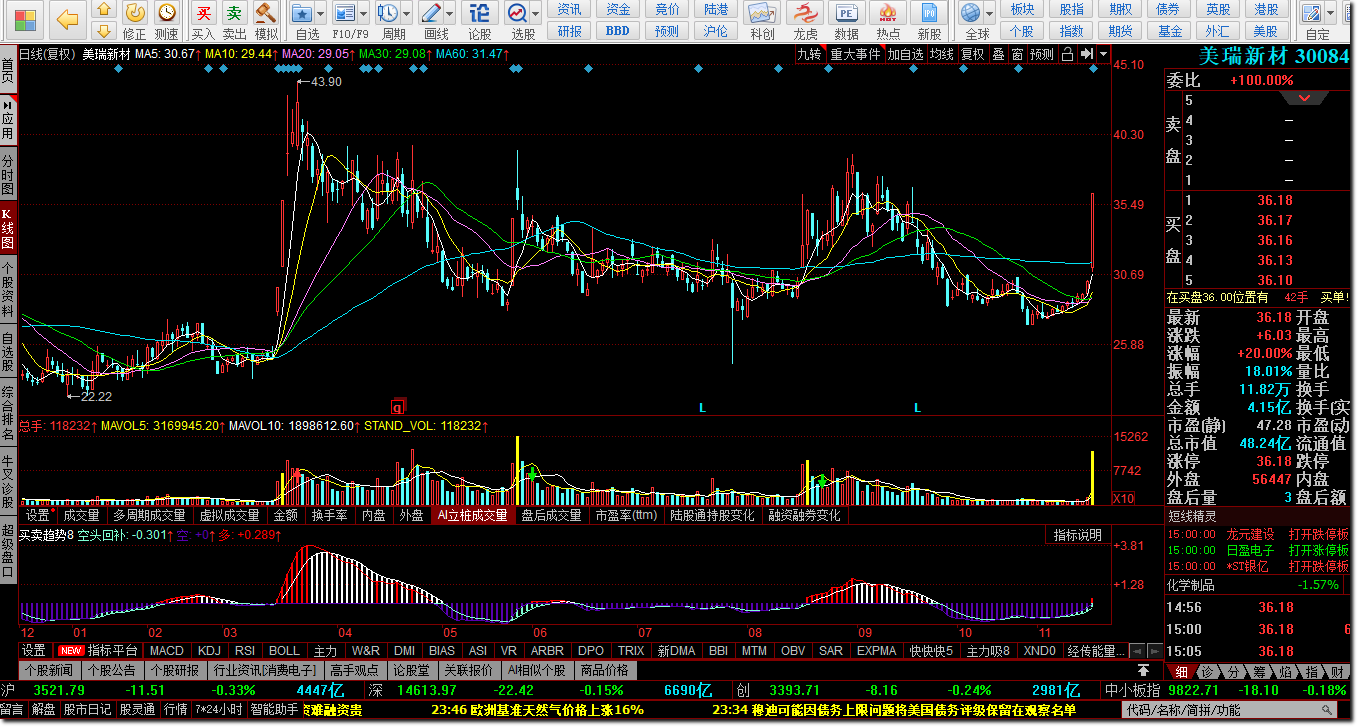
Task: Click the 智能助手 status bar button
Action: [x=275, y=710]
